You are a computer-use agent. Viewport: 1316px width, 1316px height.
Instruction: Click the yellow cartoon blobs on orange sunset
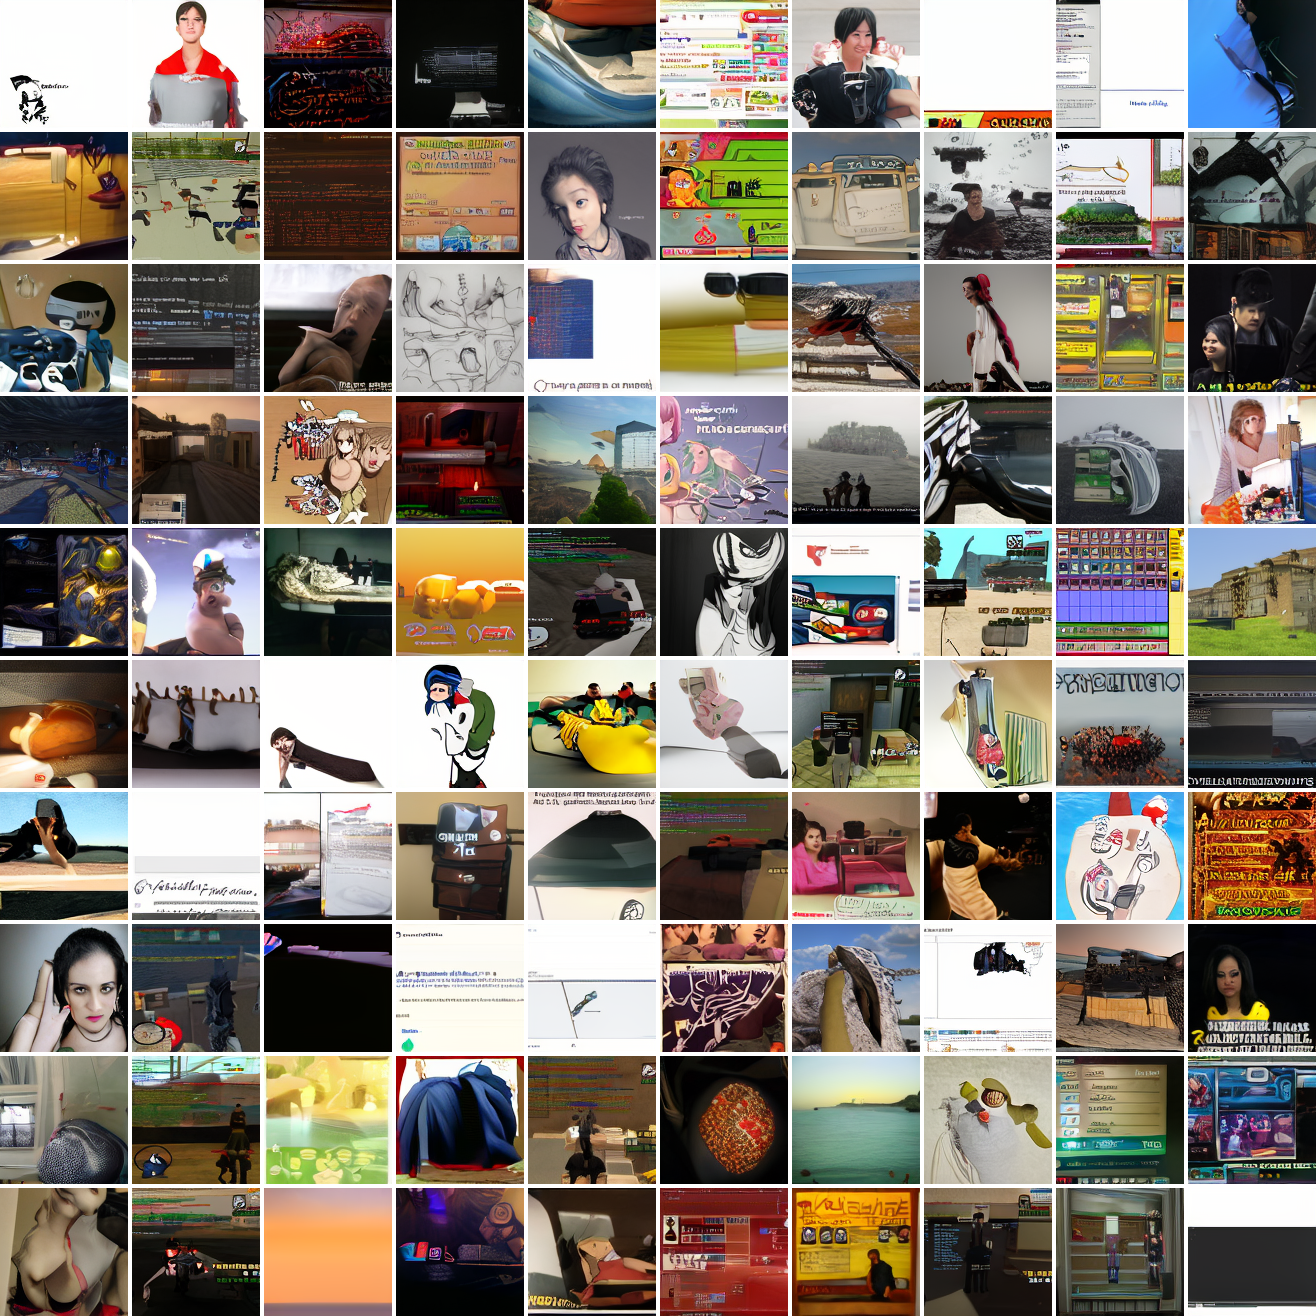click(460, 592)
